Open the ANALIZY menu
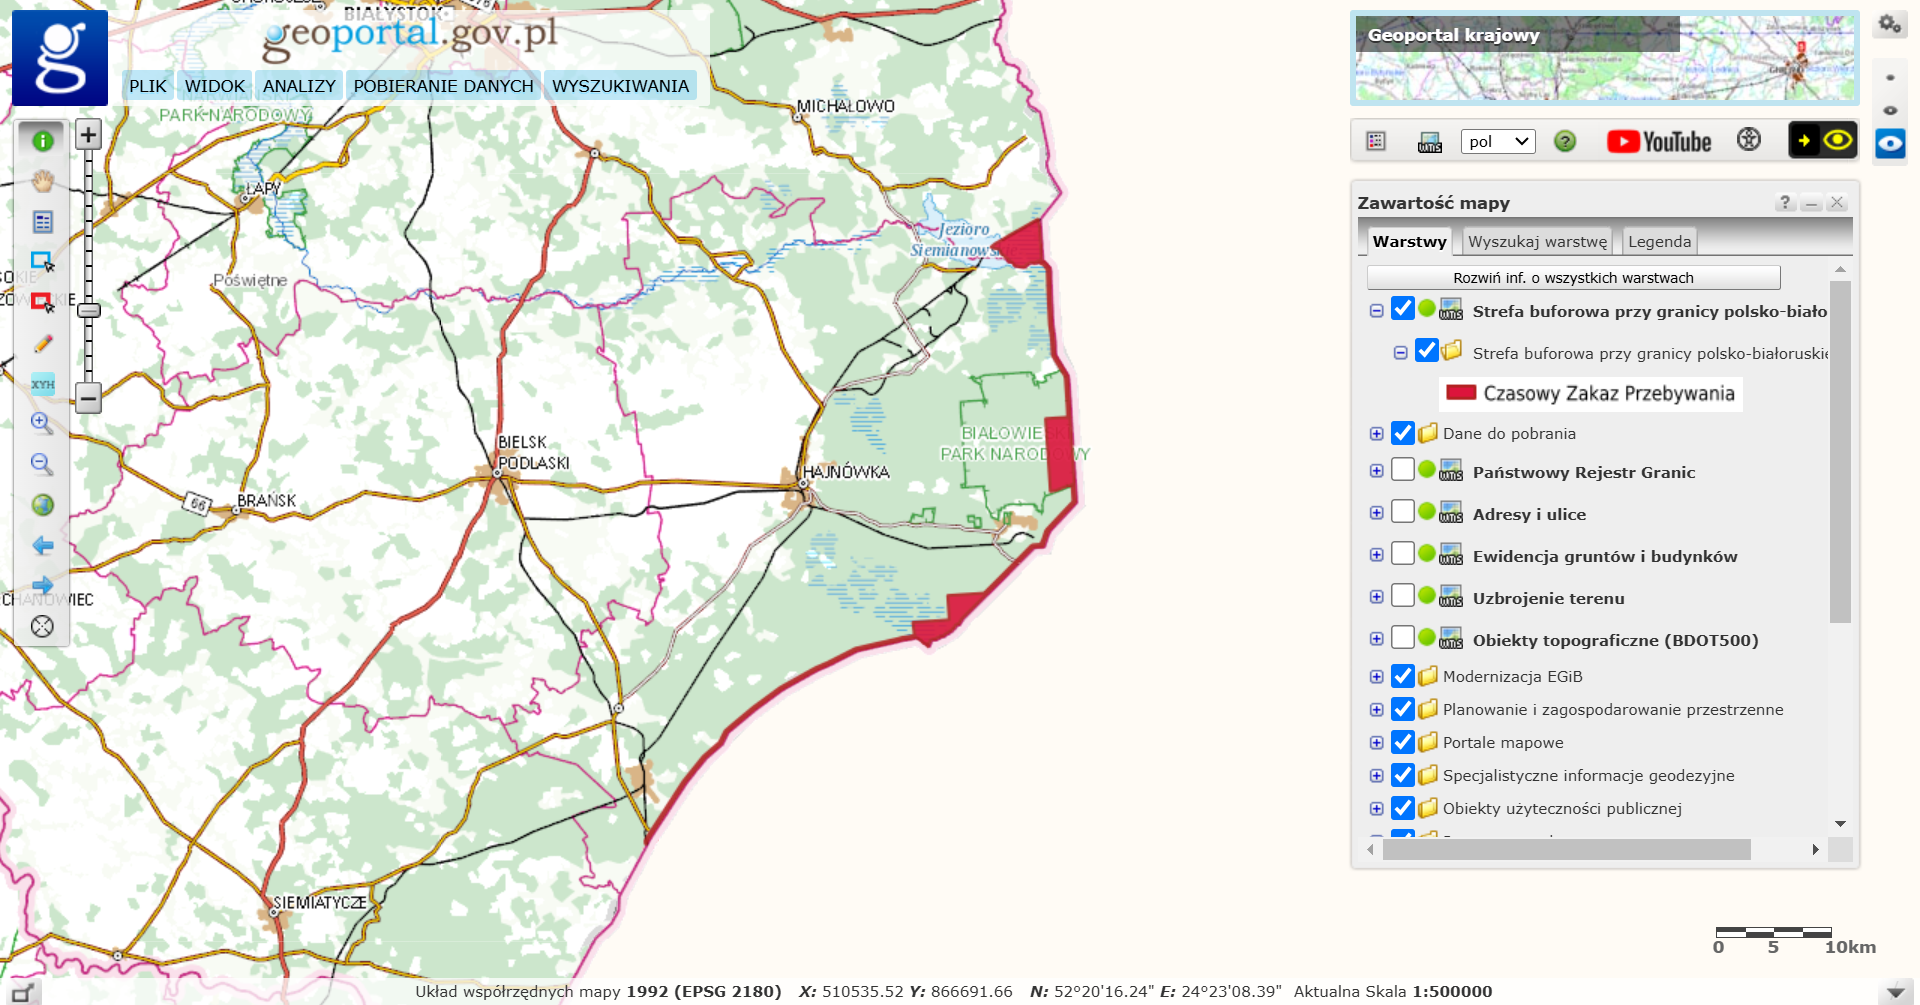This screenshot has height=1005, width=1920. (x=299, y=86)
